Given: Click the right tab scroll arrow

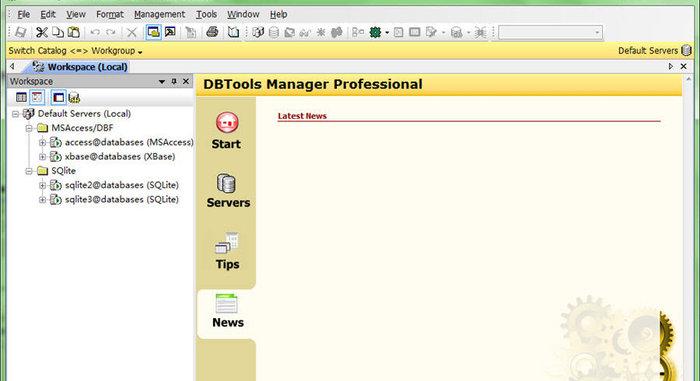Looking at the screenshot, I should [x=671, y=66].
